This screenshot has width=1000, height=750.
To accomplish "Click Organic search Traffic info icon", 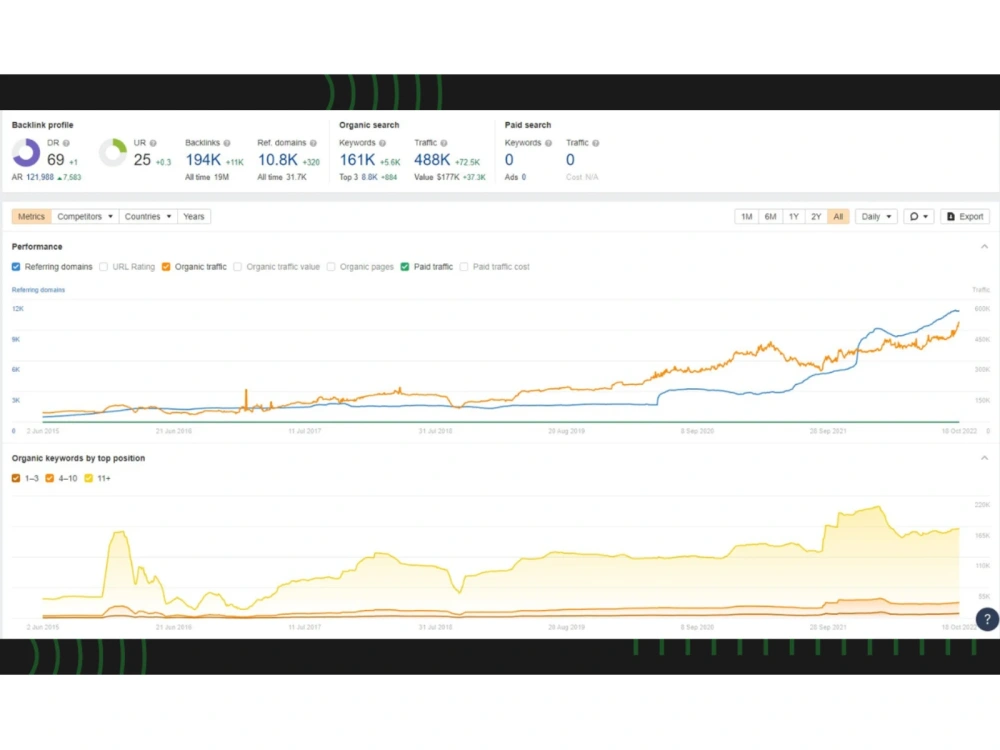I will tap(444, 143).
